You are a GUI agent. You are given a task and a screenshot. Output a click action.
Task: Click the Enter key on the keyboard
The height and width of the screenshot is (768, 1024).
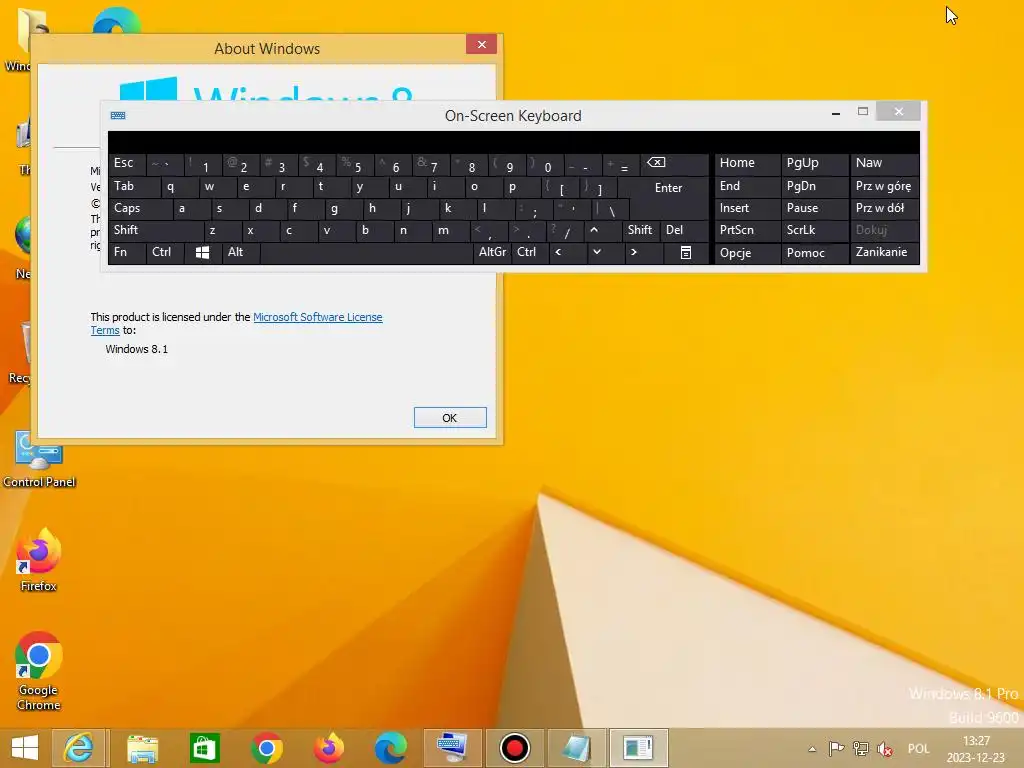click(x=667, y=188)
